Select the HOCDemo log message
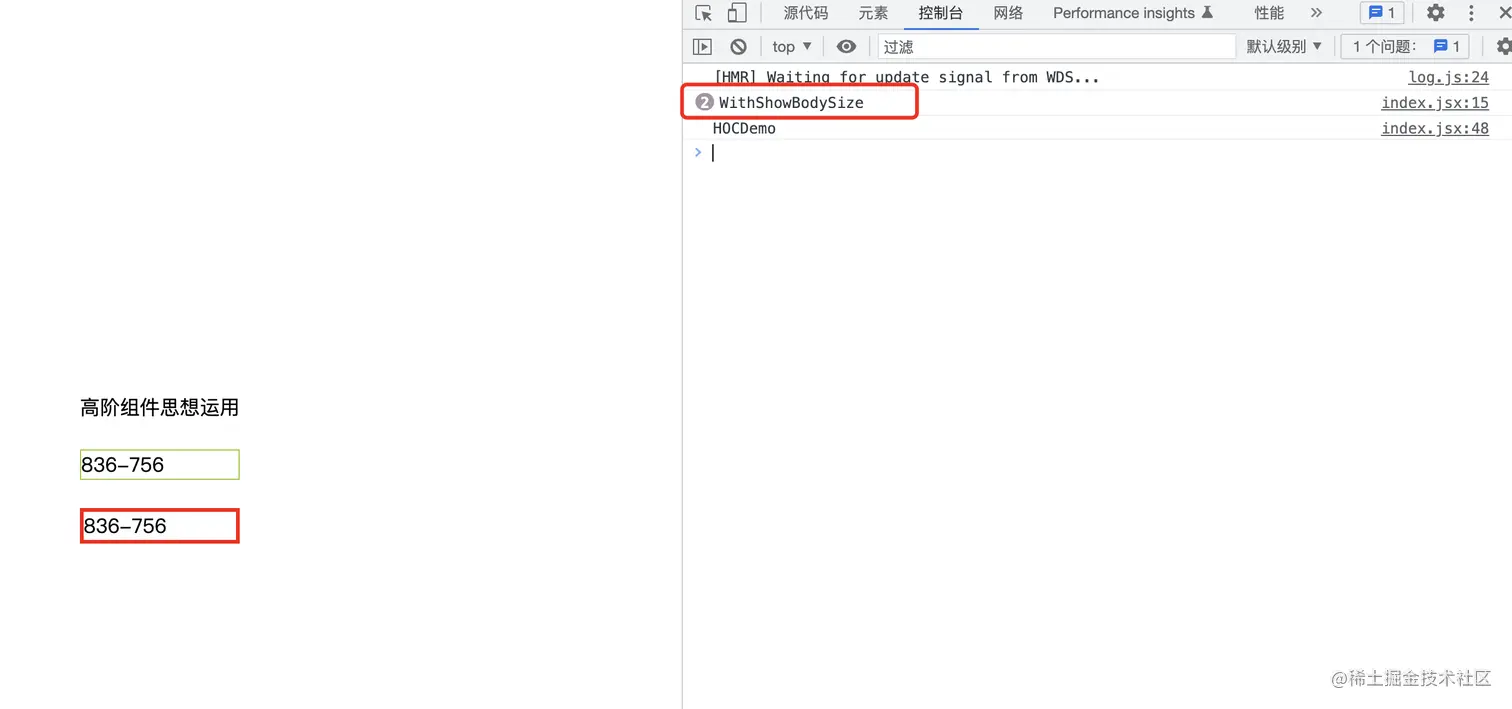 coord(744,128)
